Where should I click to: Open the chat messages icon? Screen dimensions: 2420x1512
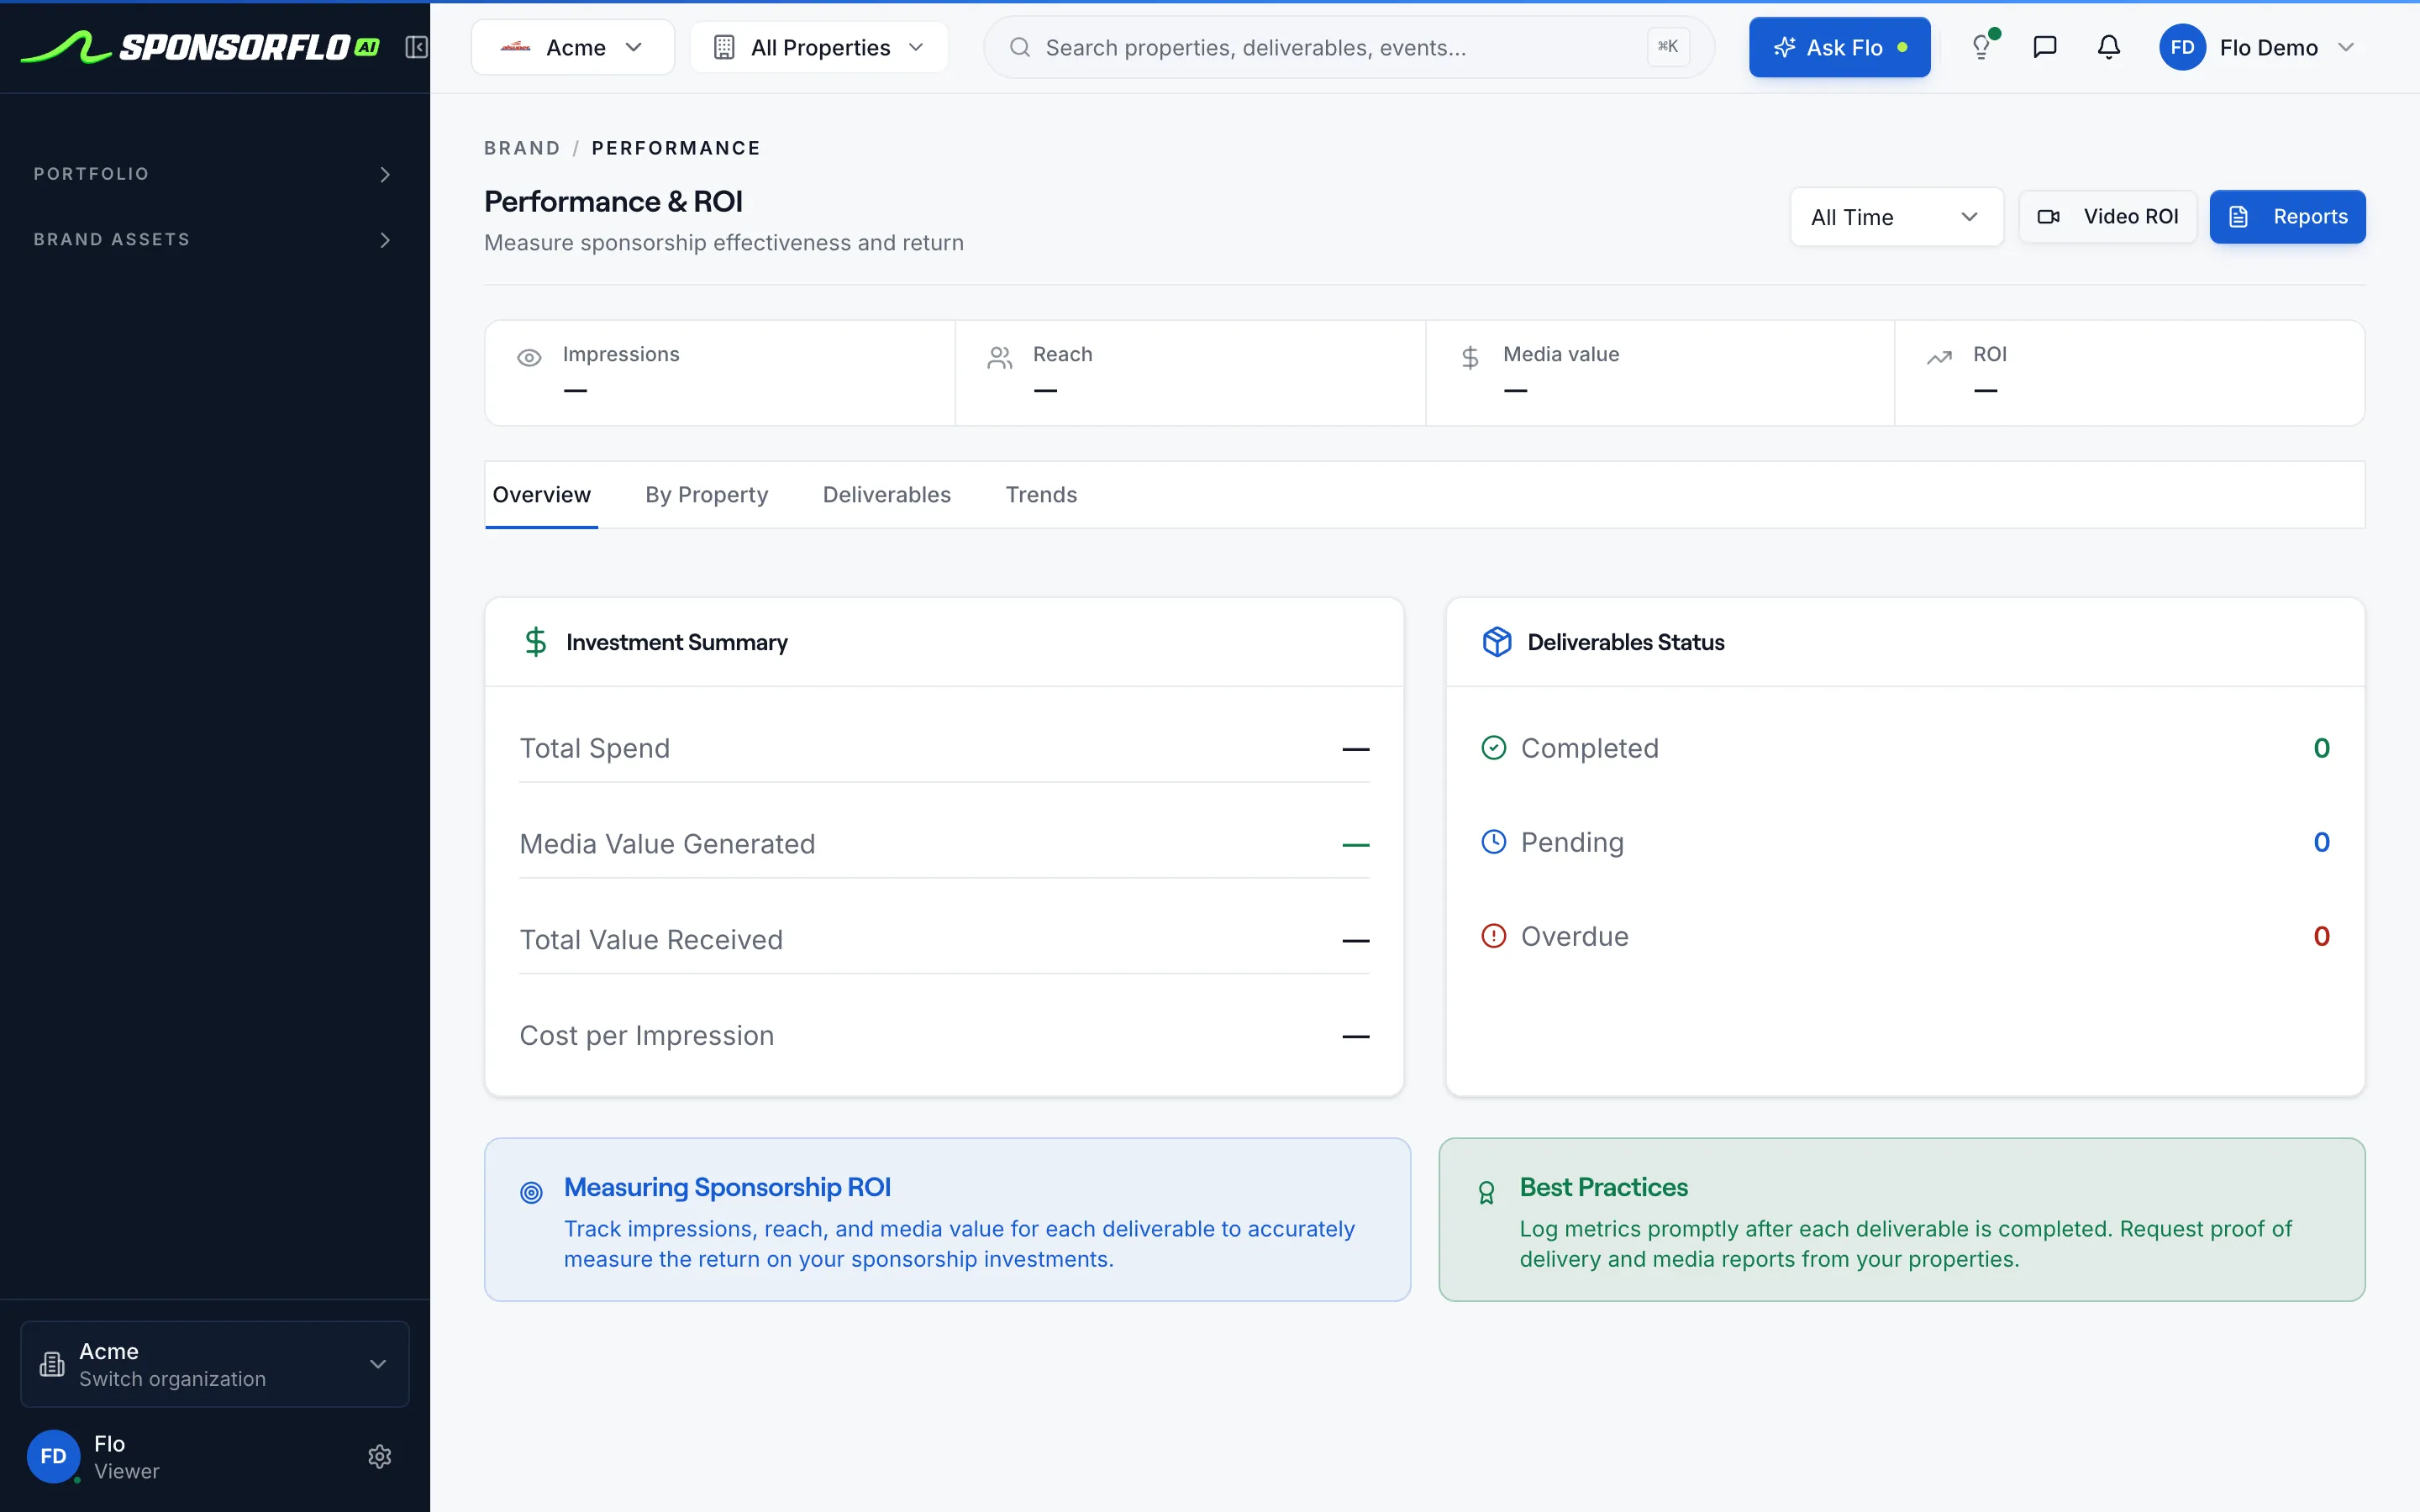tap(2045, 47)
